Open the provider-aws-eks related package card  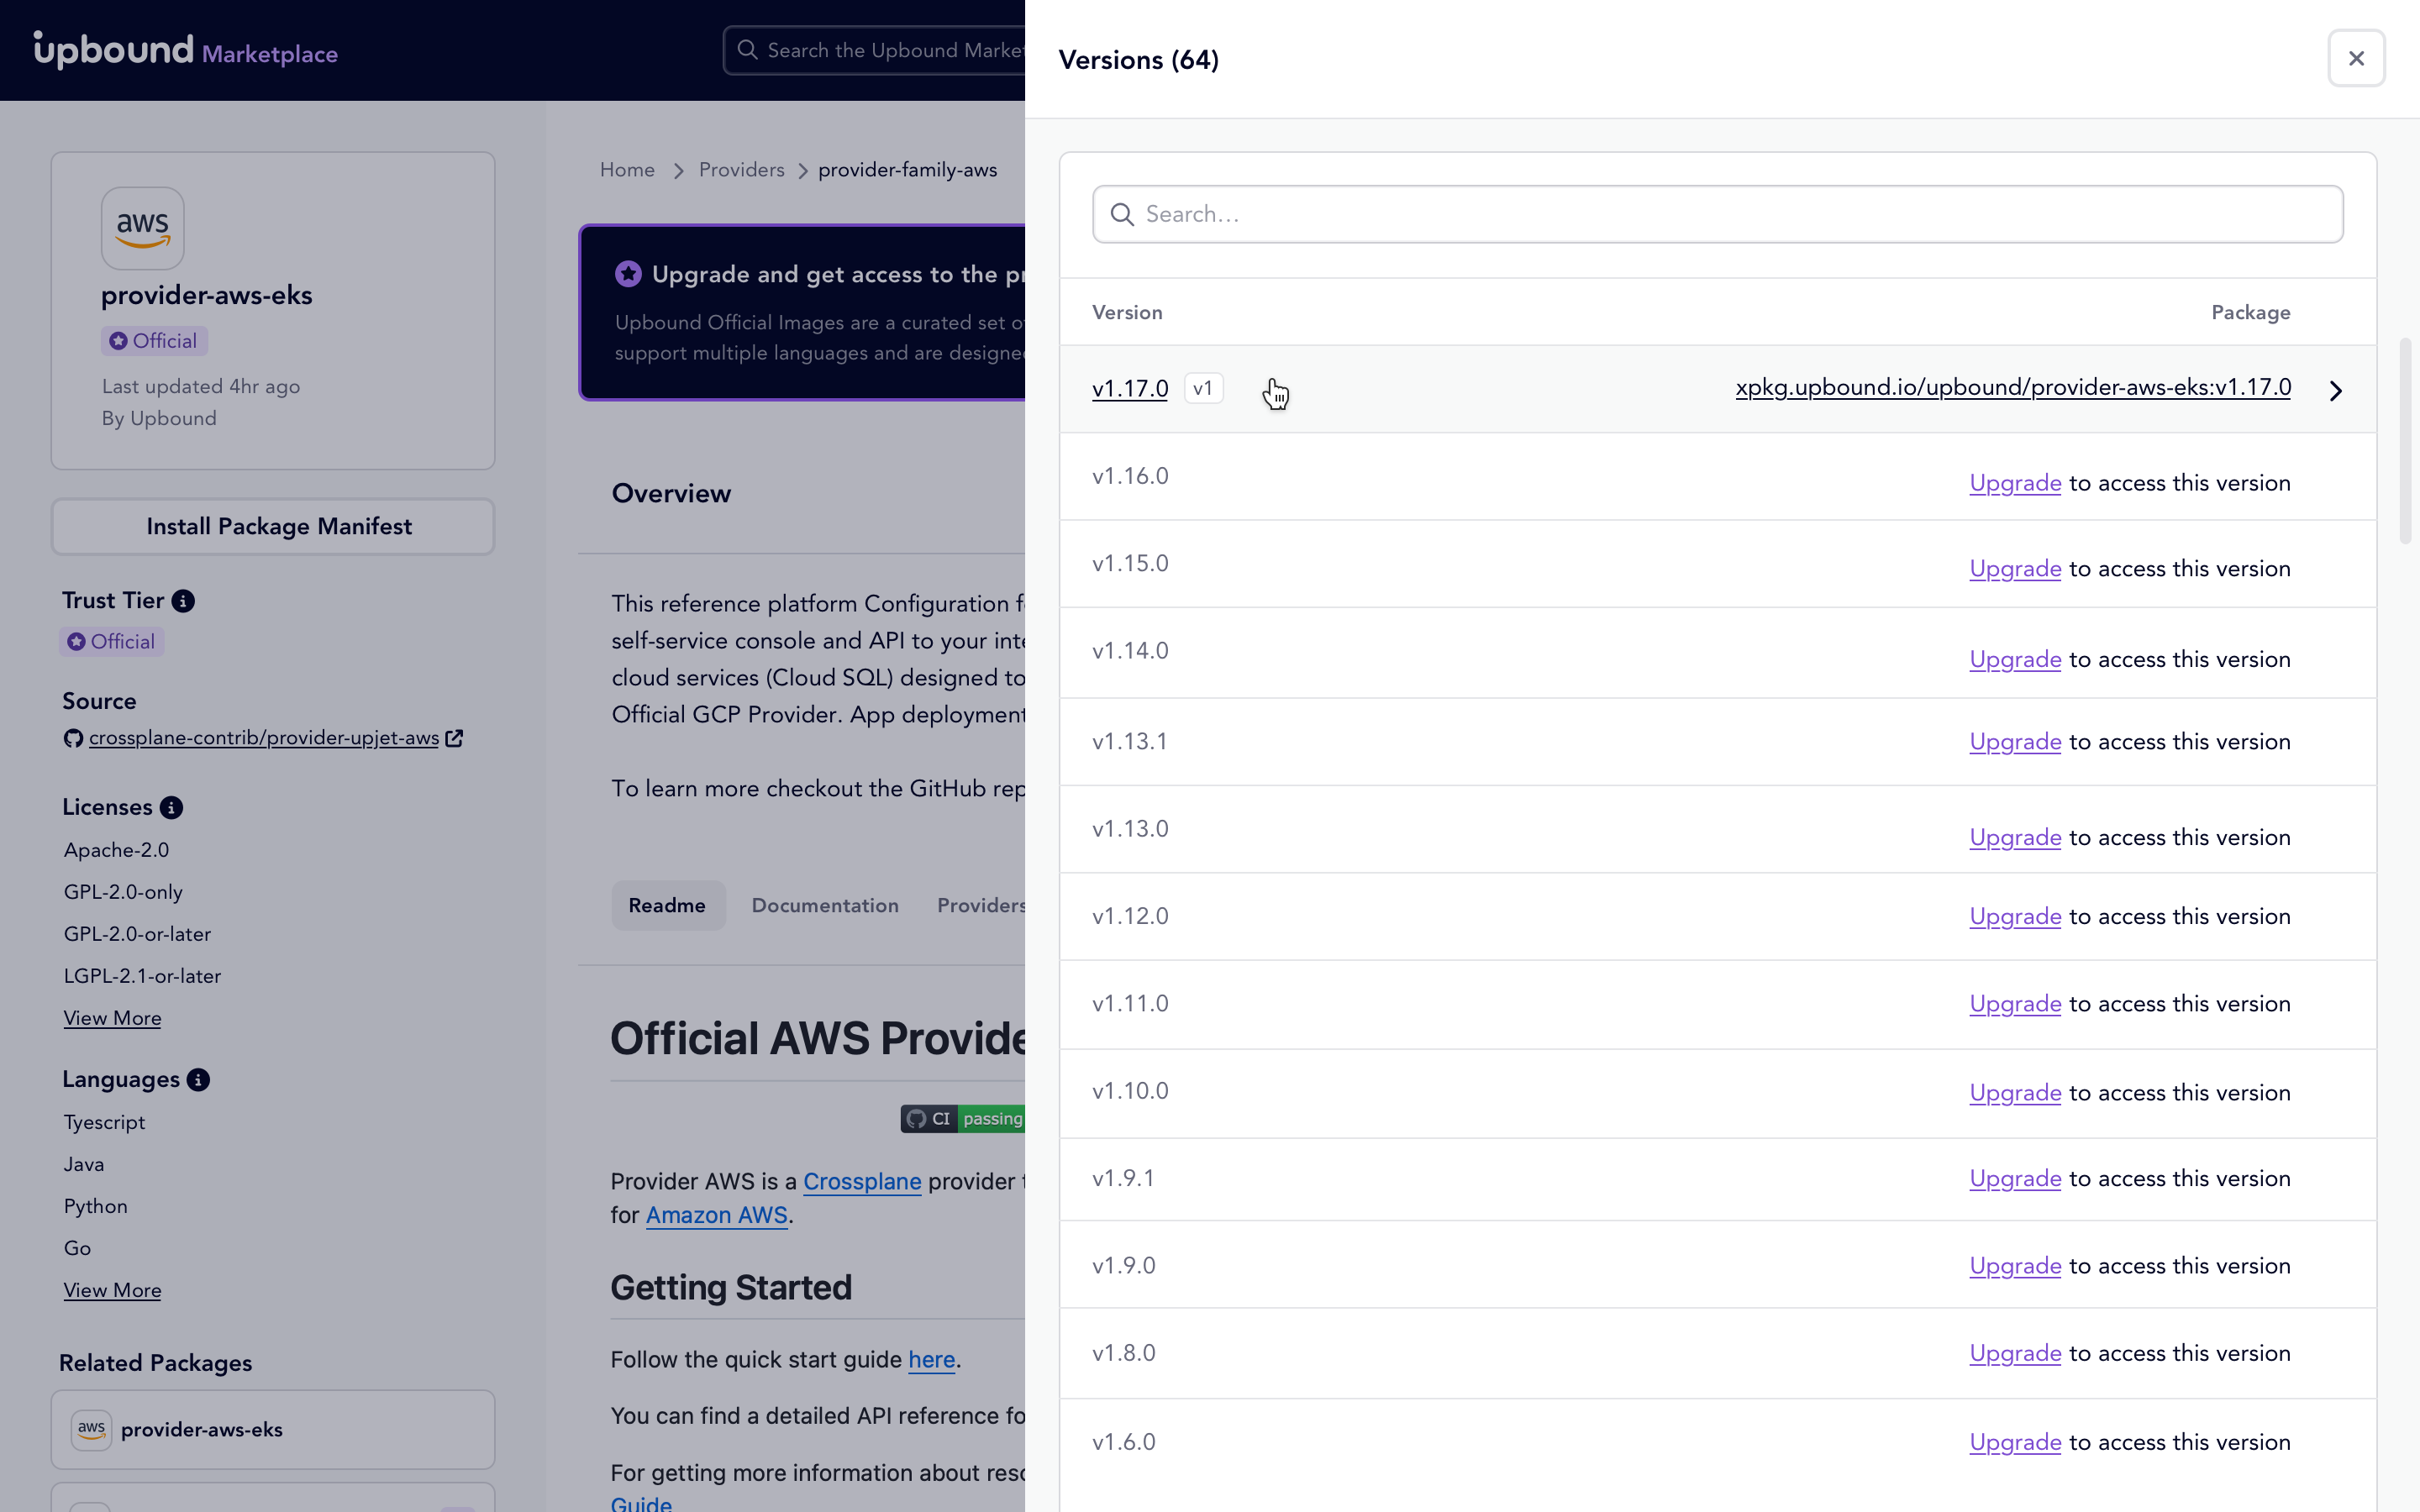273,1430
